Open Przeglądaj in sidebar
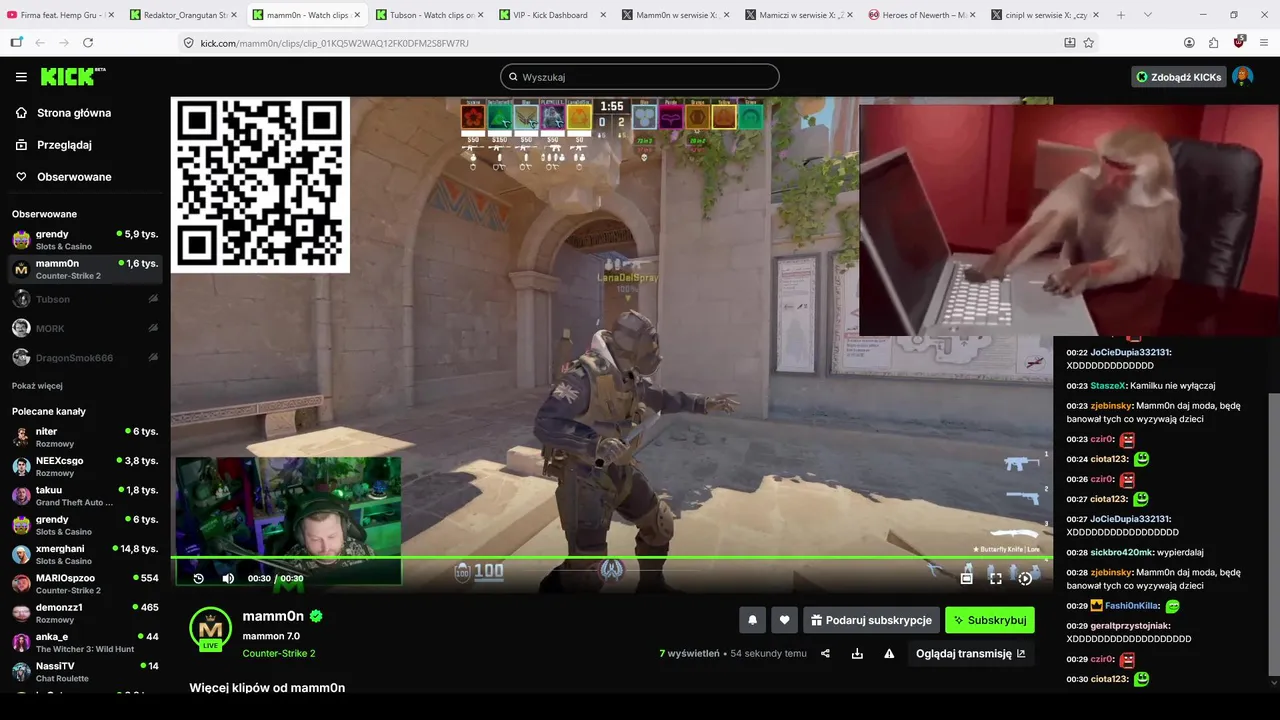 (64, 145)
